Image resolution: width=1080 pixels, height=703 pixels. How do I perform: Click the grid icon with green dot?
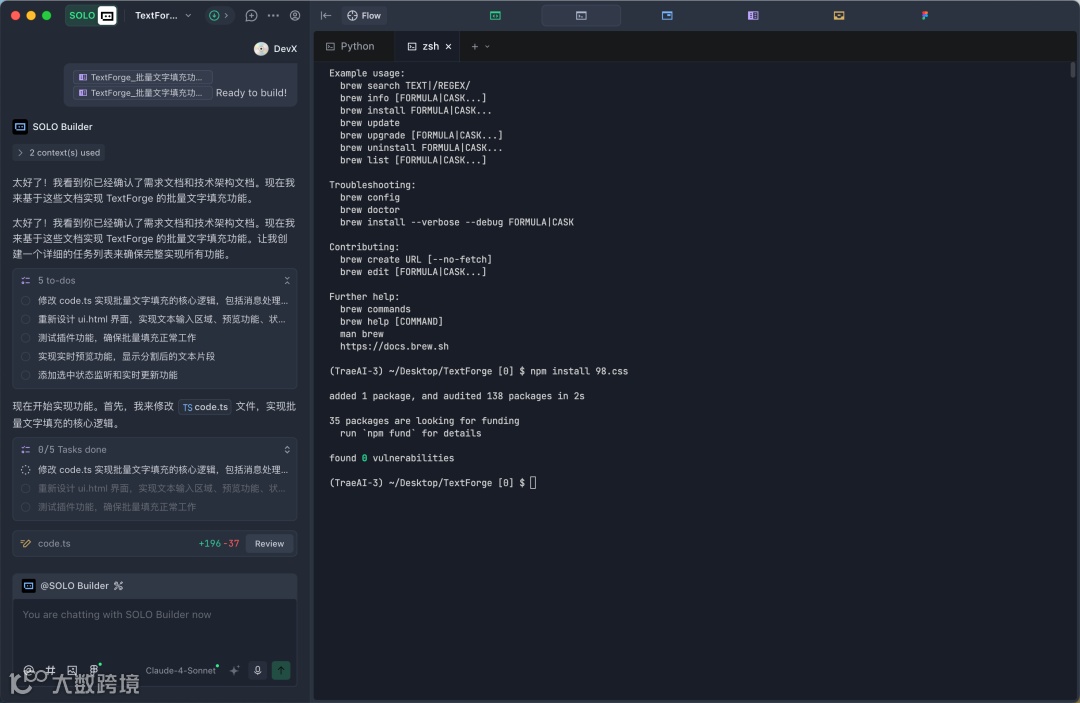point(95,669)
